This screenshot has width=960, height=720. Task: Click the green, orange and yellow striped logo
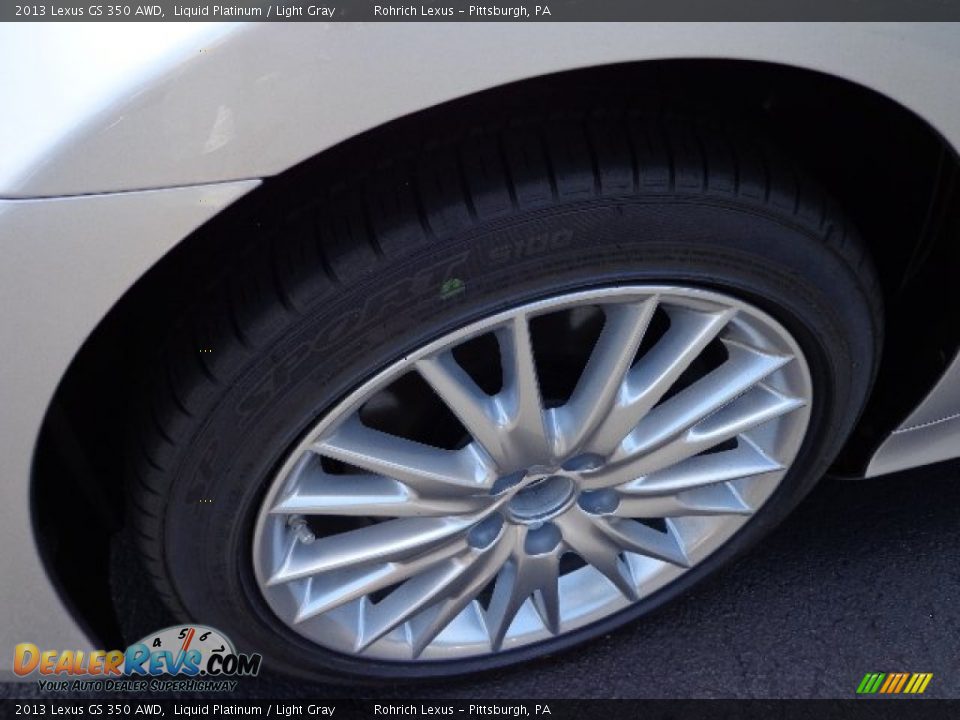(894, 683)
